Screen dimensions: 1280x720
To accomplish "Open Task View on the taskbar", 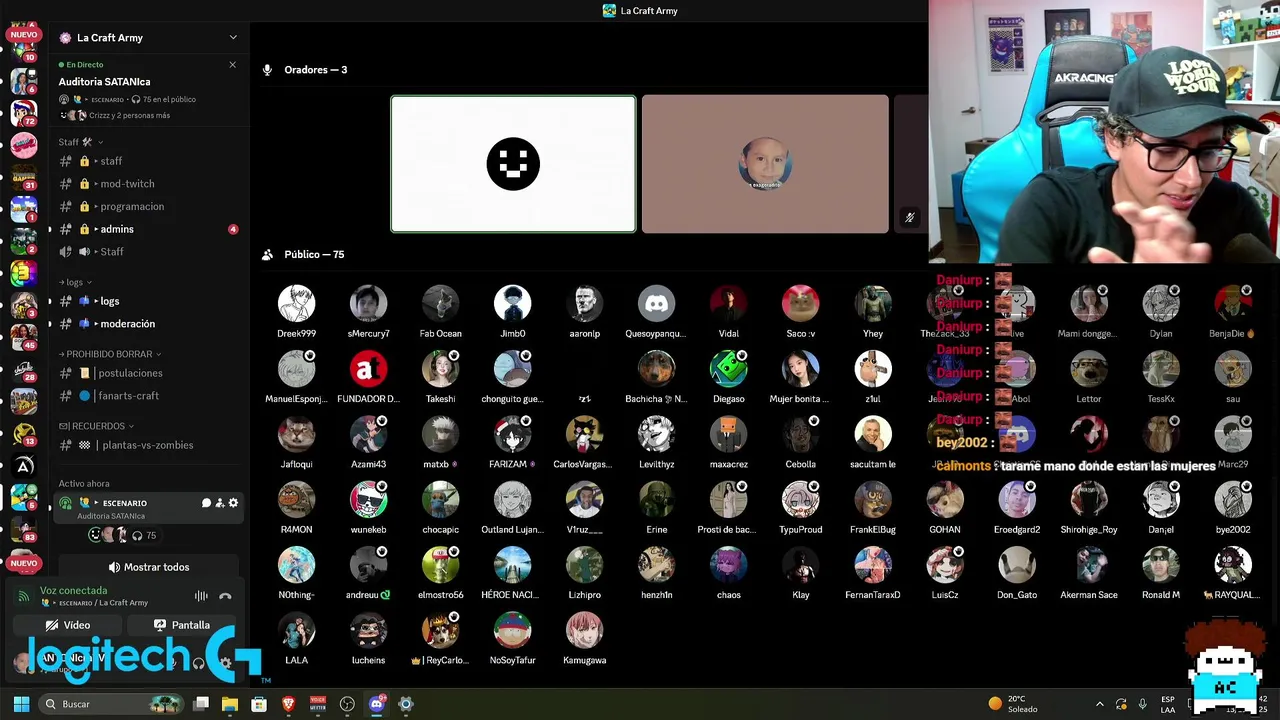I will [x=201, y=704].
